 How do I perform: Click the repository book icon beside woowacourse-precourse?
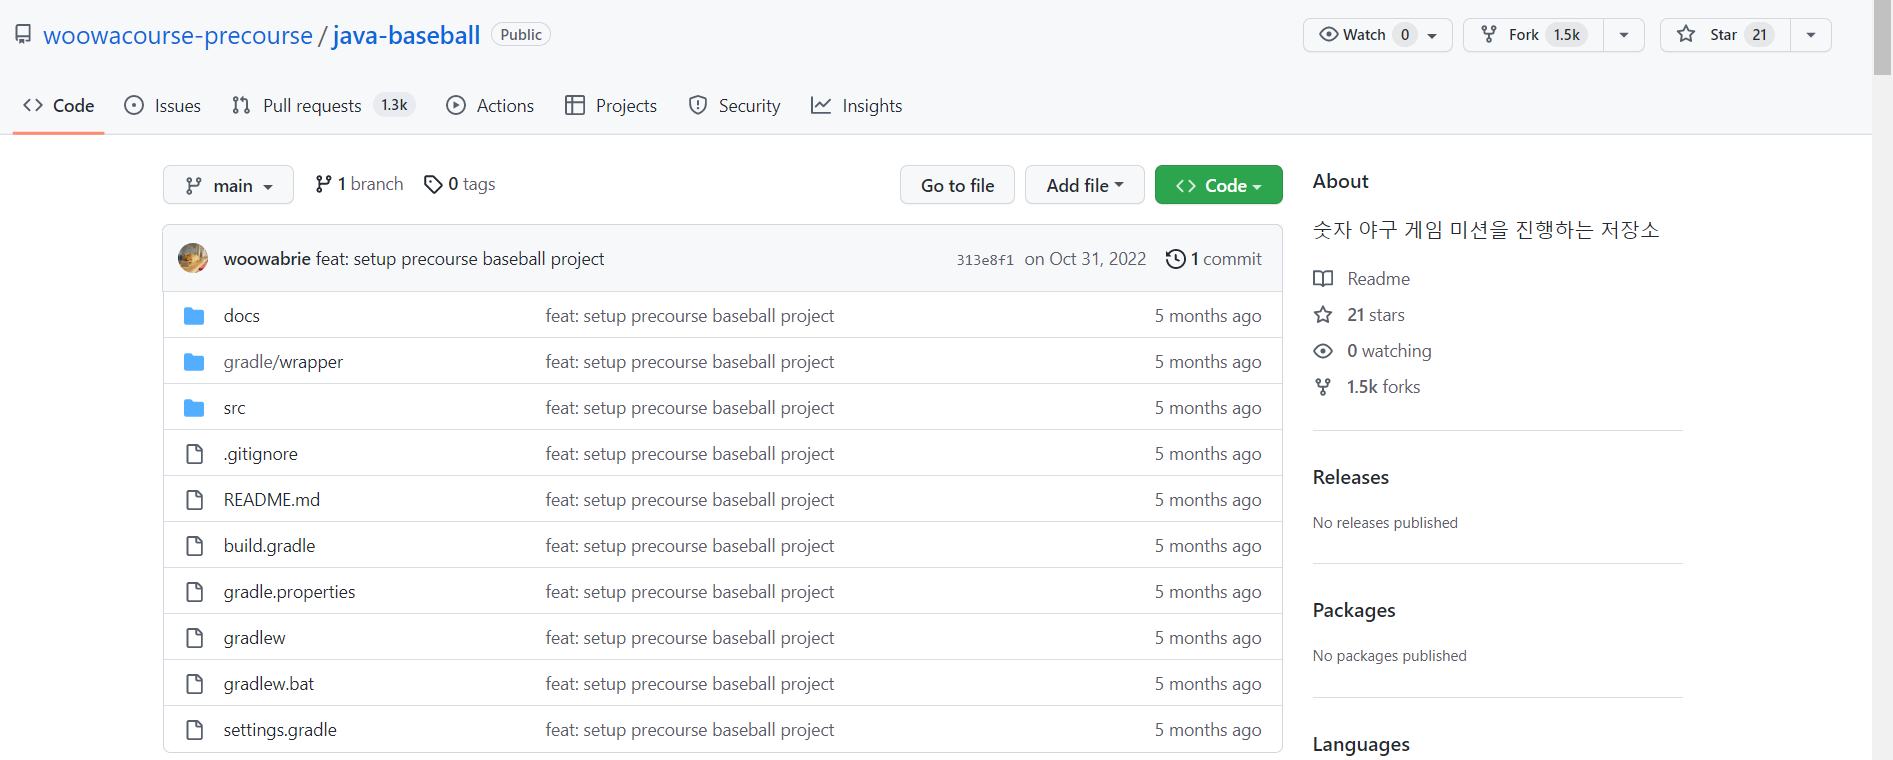click(23, 35)
